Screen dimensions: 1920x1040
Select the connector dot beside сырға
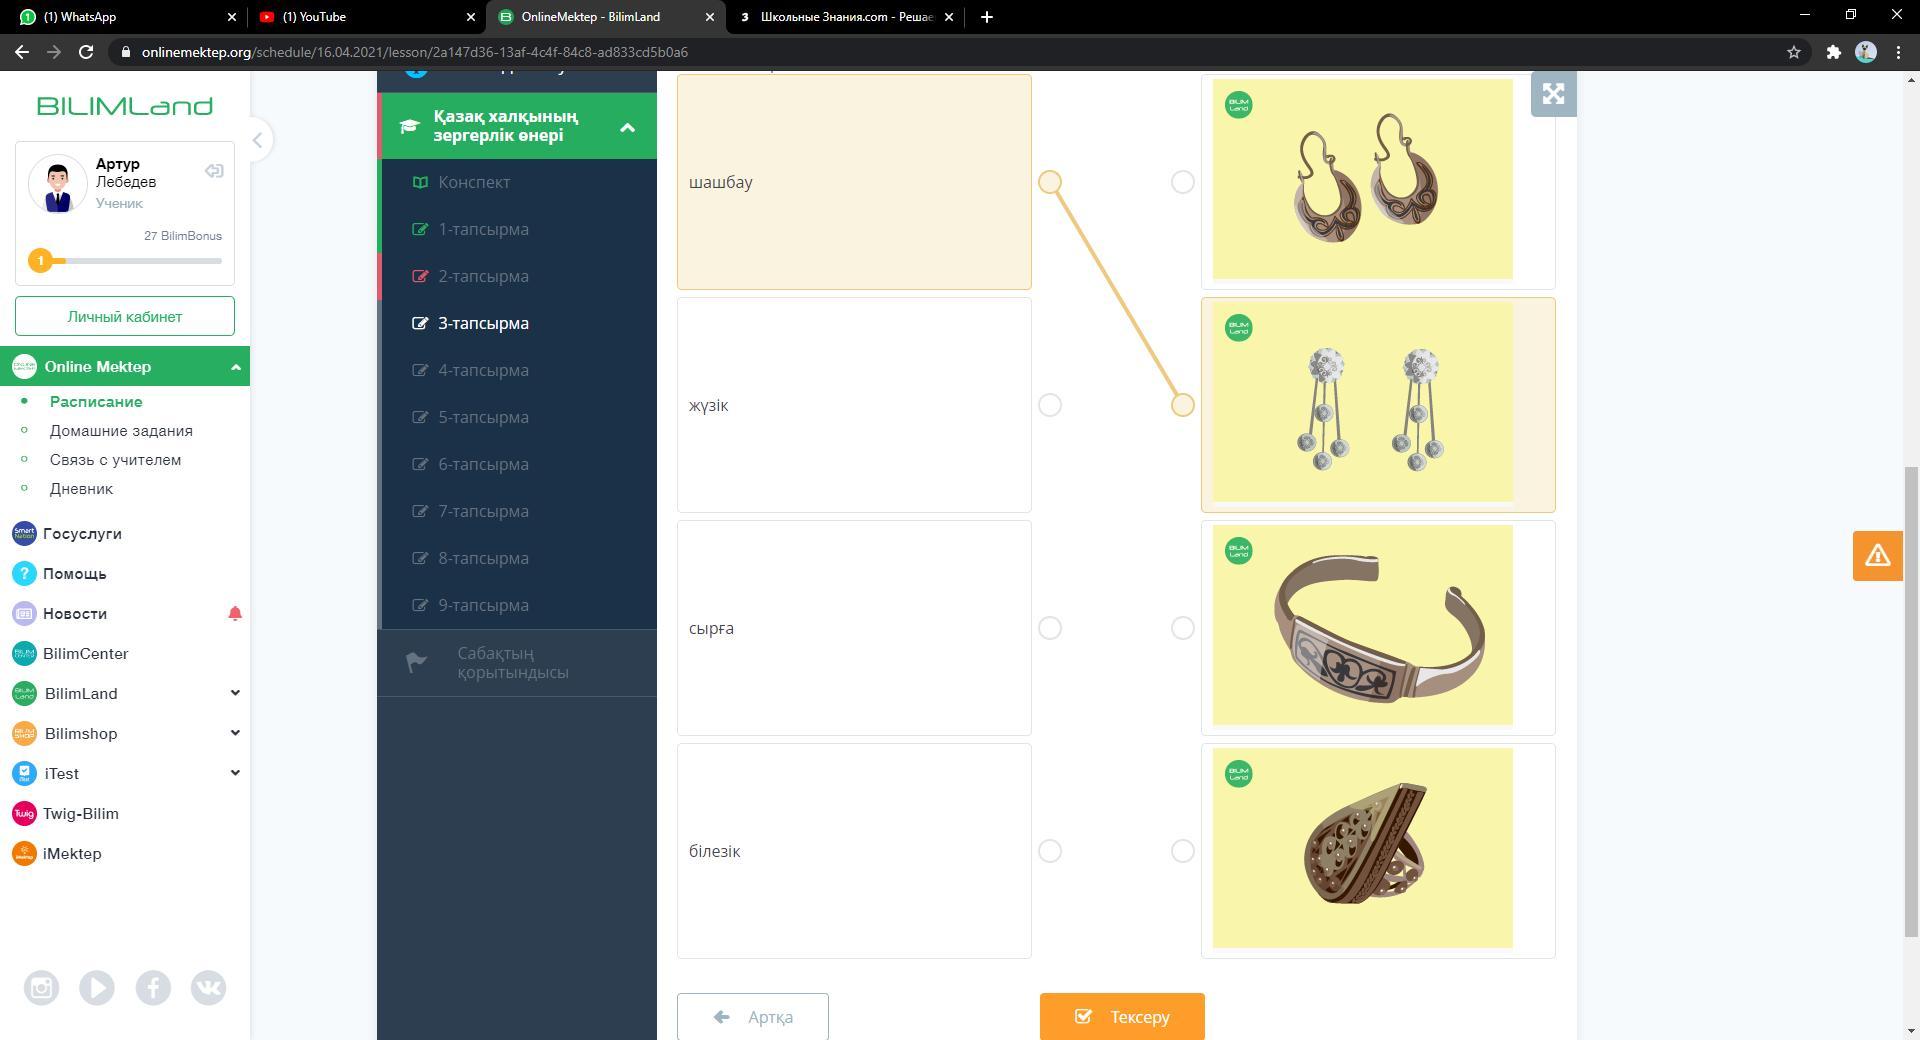click(x=1049, y=628)
